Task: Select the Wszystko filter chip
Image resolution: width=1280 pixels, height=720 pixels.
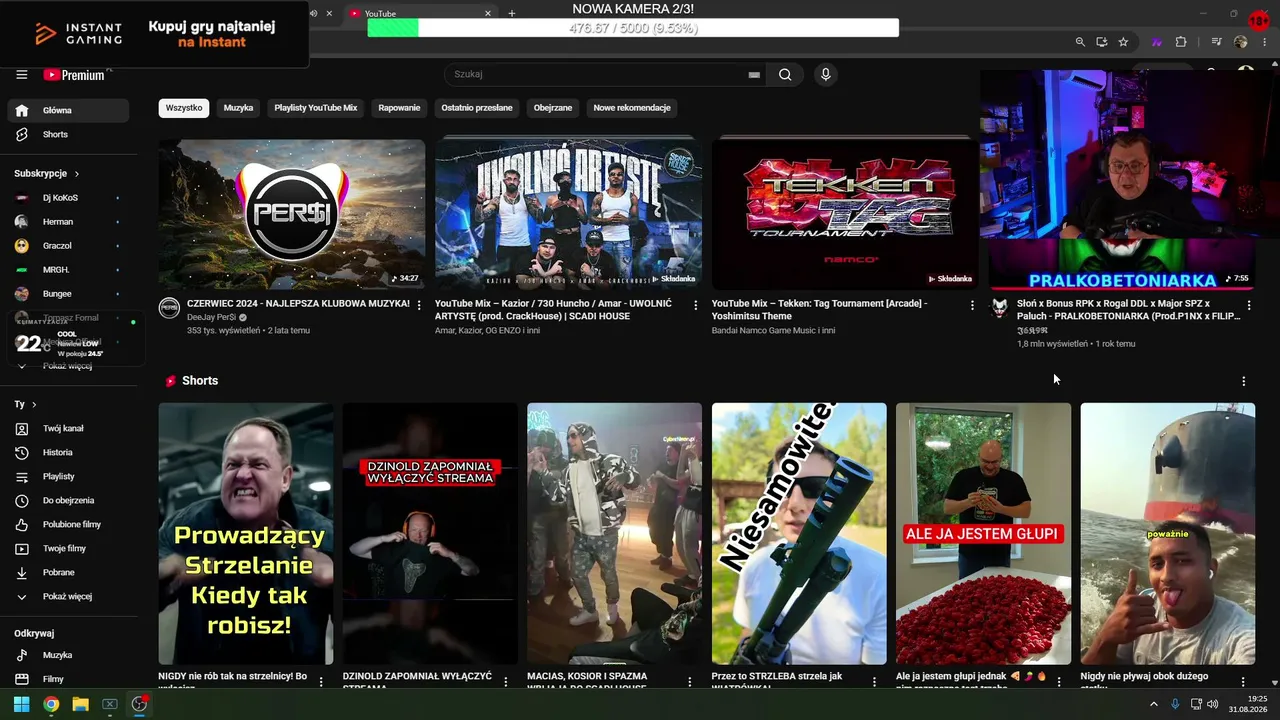Action: (x=184, y=108)
